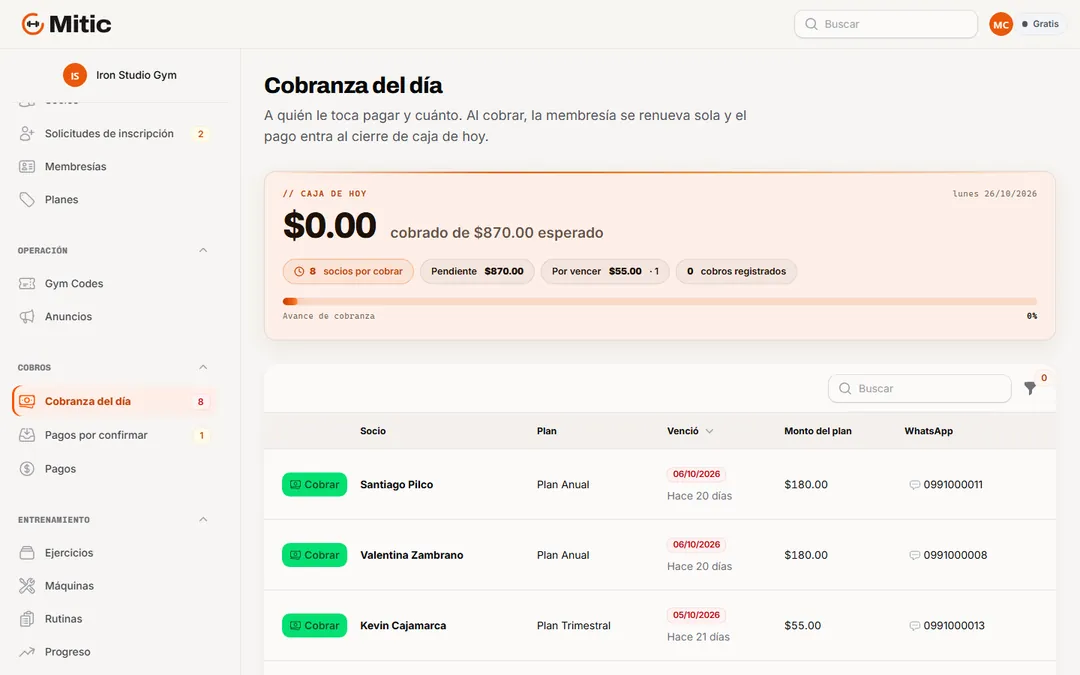Click the Avance de cobranza progress bar
This screenshot has width=1080, height=675.
click(x=659, y=302)
